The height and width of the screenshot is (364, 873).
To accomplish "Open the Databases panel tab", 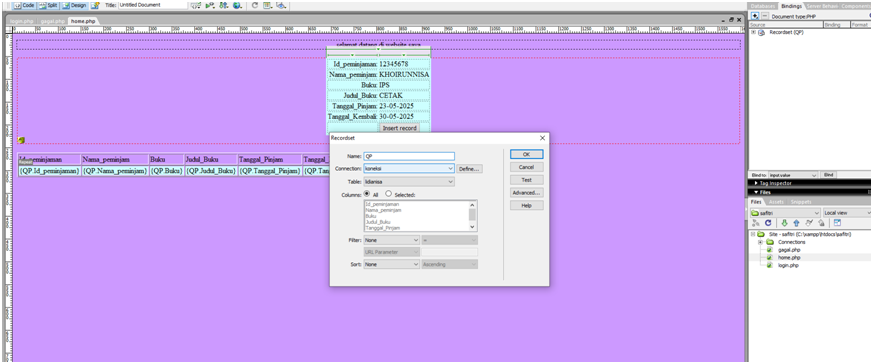I will pyautogui.click(x=762, y=6).
